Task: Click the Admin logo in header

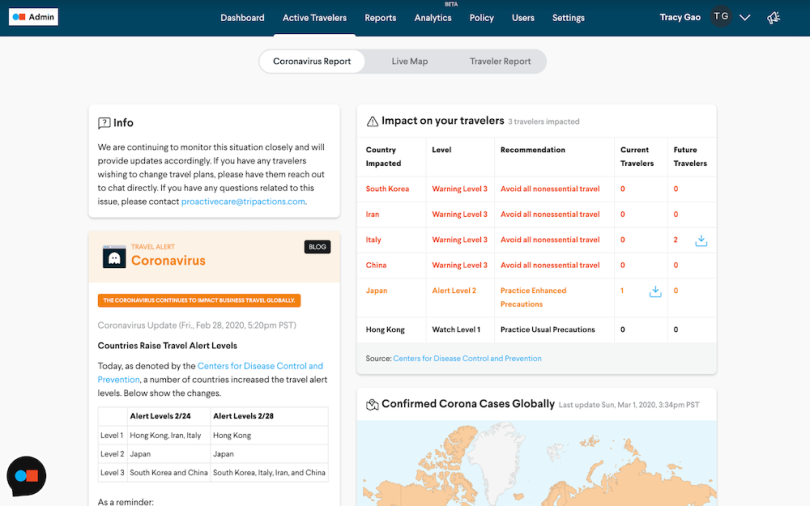Action: [33, 17]
